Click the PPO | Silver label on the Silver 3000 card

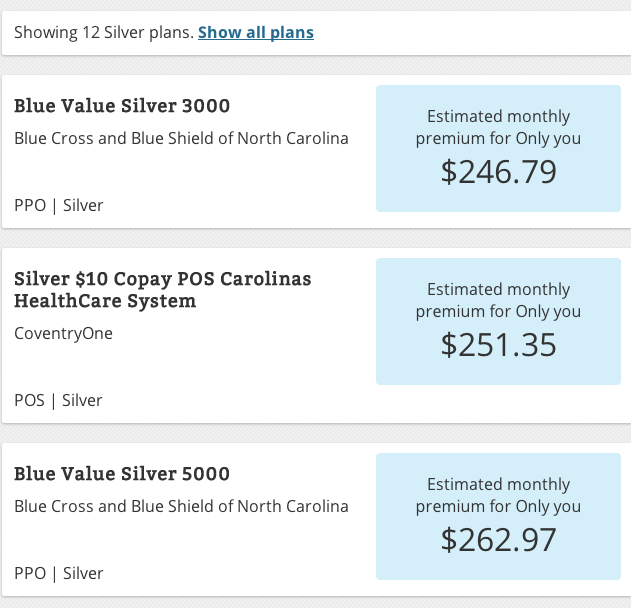[x=58, y=205]
